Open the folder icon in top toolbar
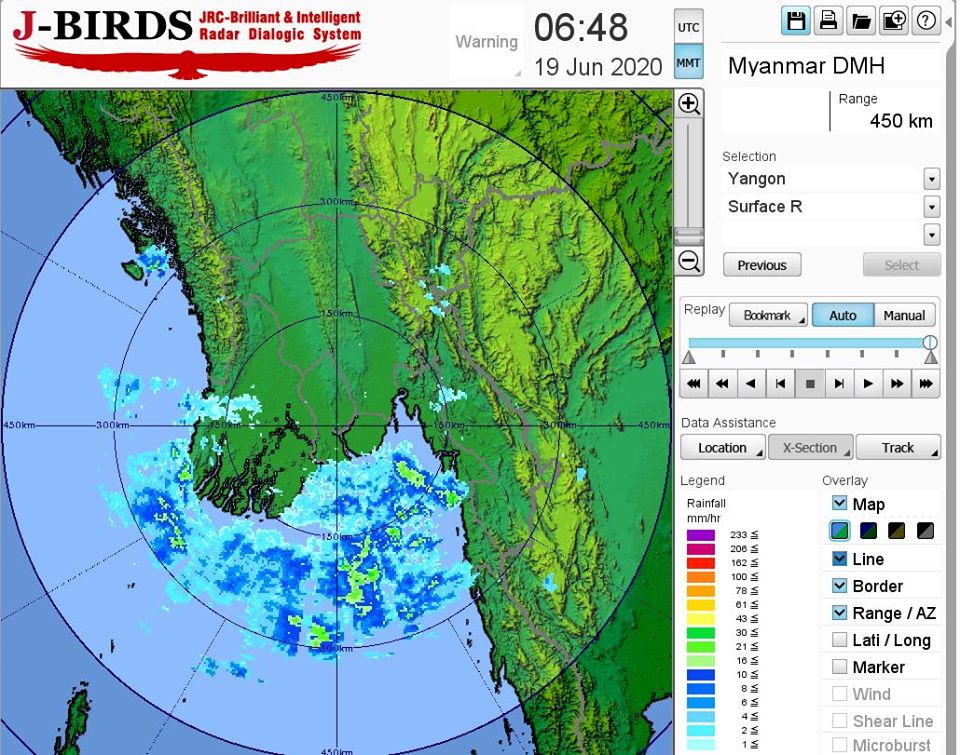Viewport: 960px width, 755px height. [861, 21]
